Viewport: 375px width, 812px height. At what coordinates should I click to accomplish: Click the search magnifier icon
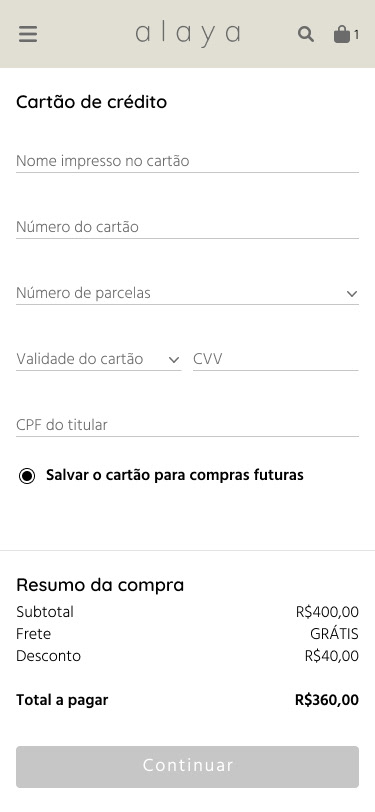306,34
